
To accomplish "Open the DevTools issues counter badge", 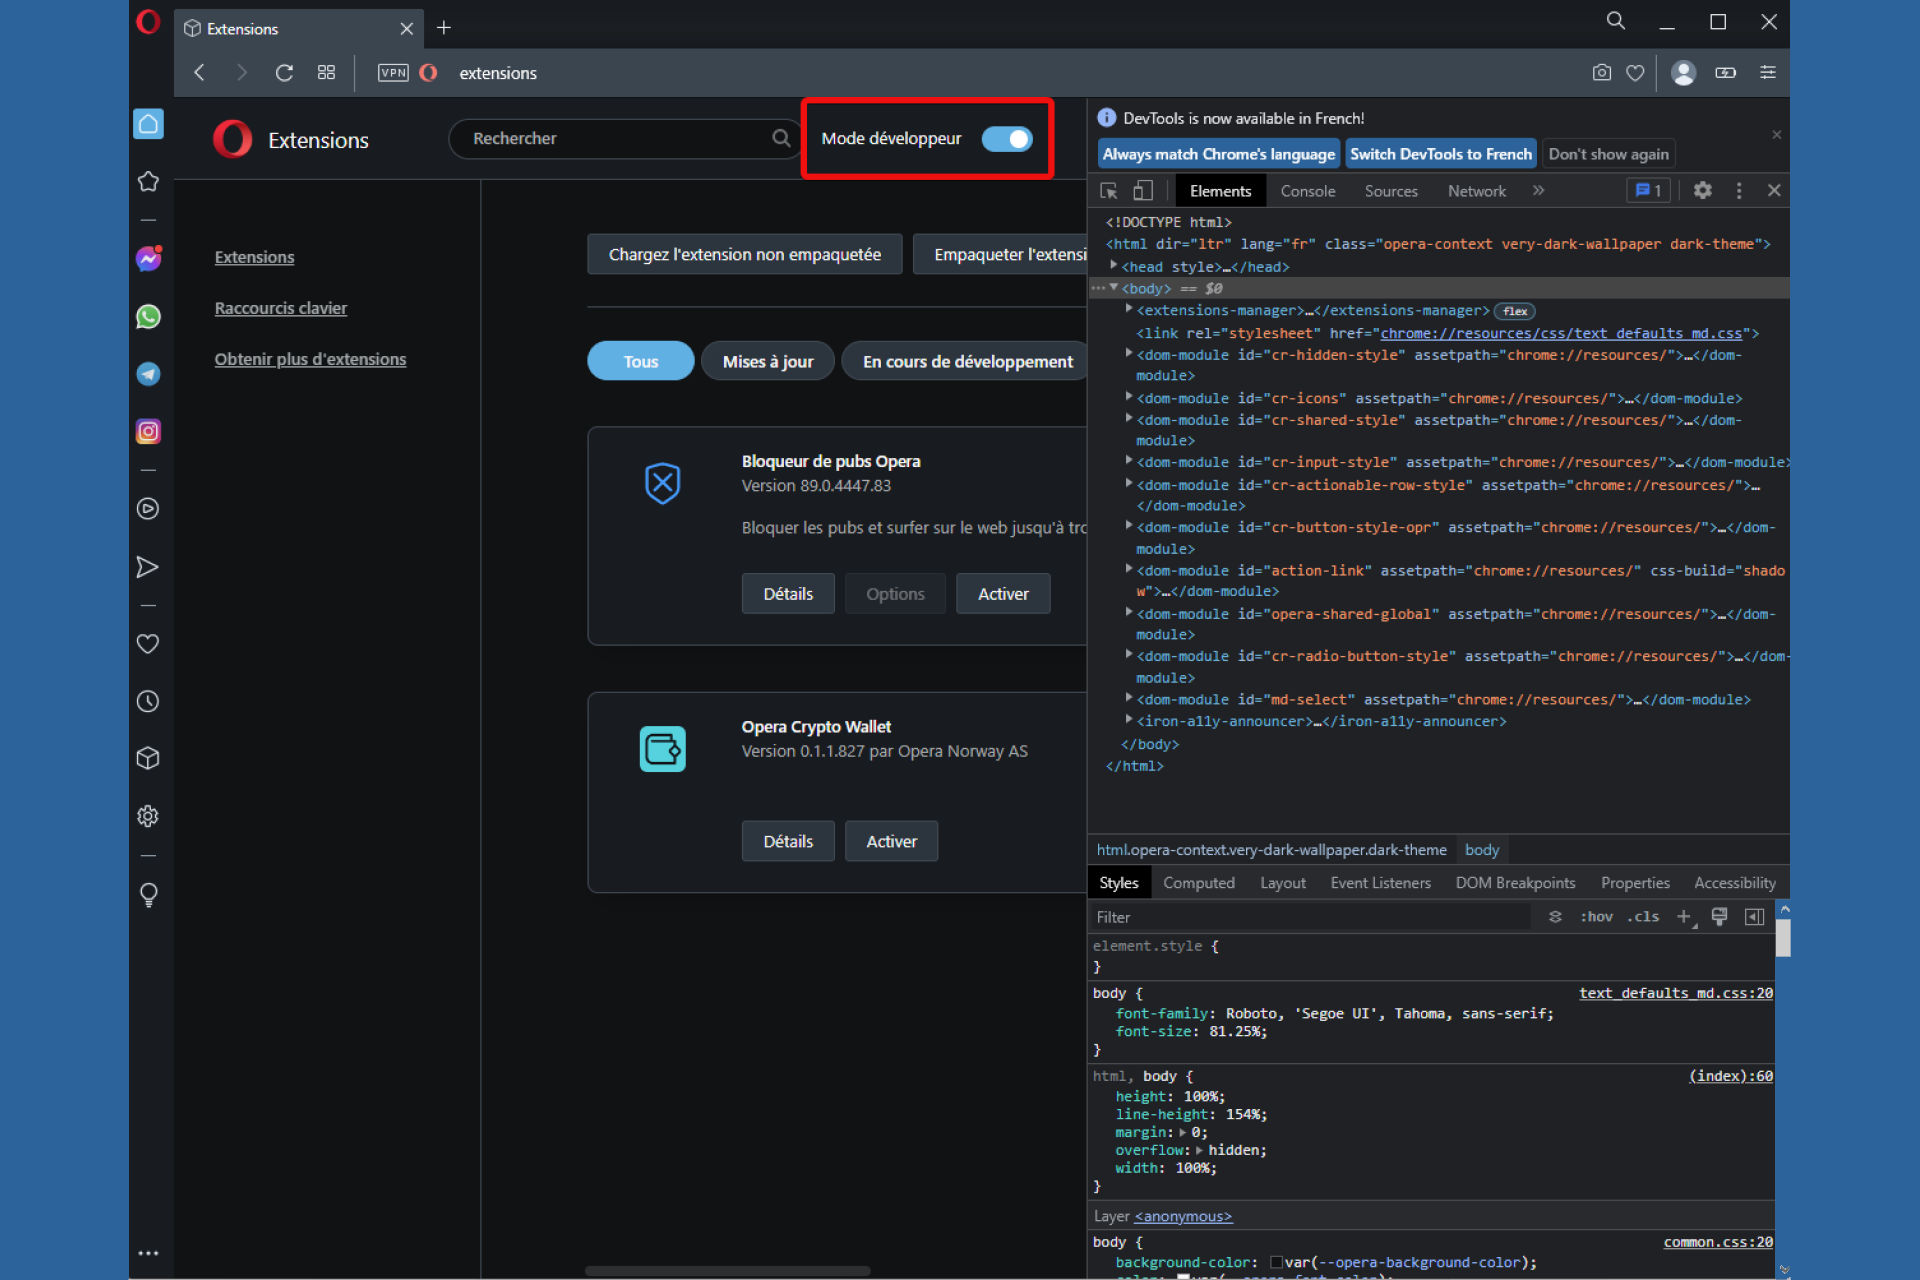I will (x=1648, y=191).
